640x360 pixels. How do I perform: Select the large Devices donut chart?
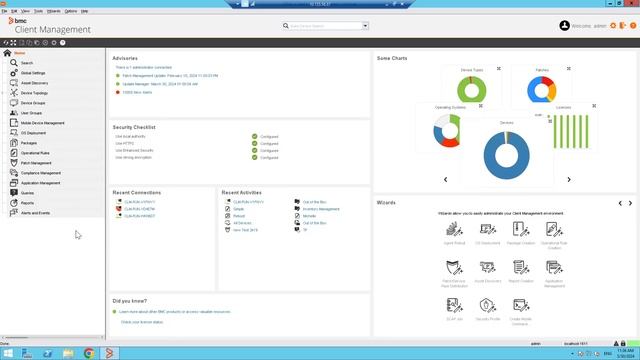(x=507, y=156)
